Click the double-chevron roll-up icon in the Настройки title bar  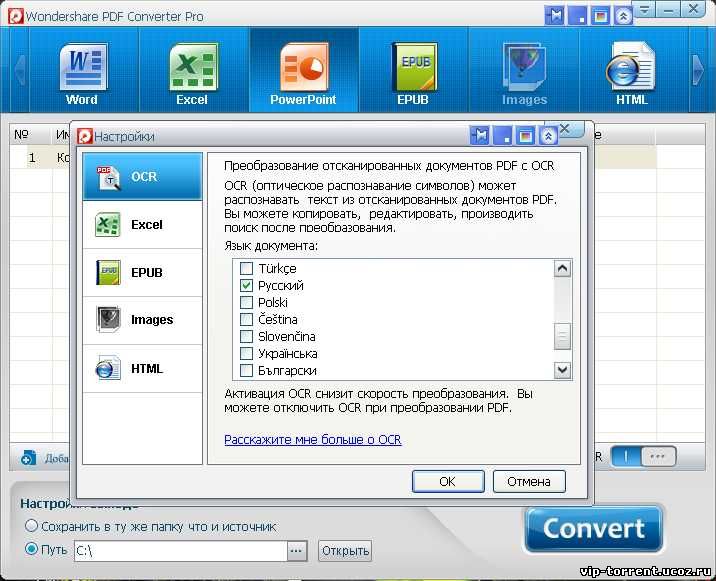548,136
